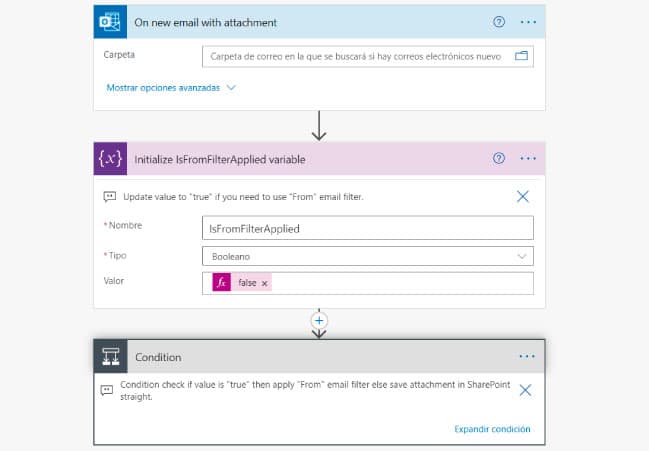The height and width of the screenshot is (451, 649).
Task: Open help for On new email trigger
Action: click(x=499, y=21)
